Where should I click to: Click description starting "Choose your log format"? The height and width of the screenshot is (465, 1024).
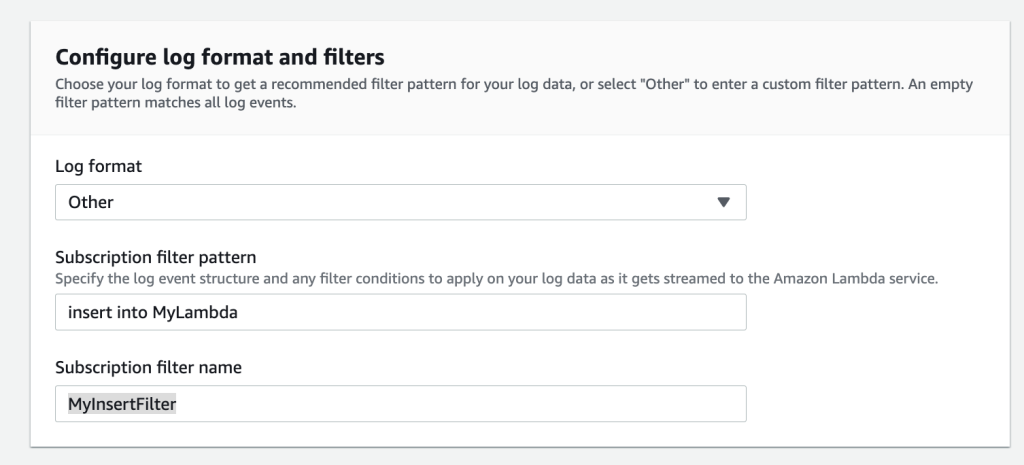click(x=200, y=84)
